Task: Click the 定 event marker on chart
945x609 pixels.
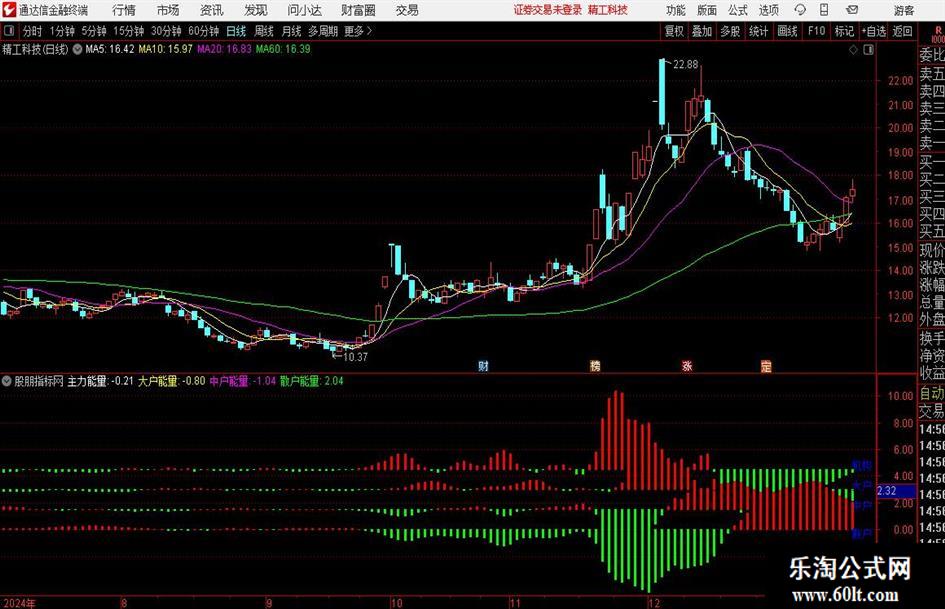Action: pyautogui.click(x=766, y=366)
